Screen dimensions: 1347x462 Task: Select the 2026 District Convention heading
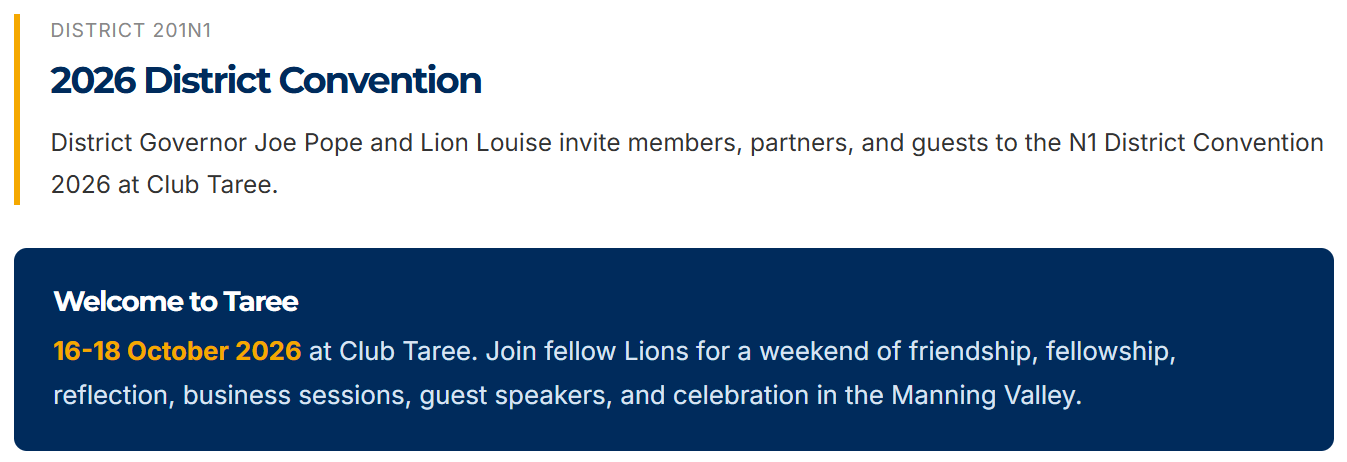click(x=266, y=80)
